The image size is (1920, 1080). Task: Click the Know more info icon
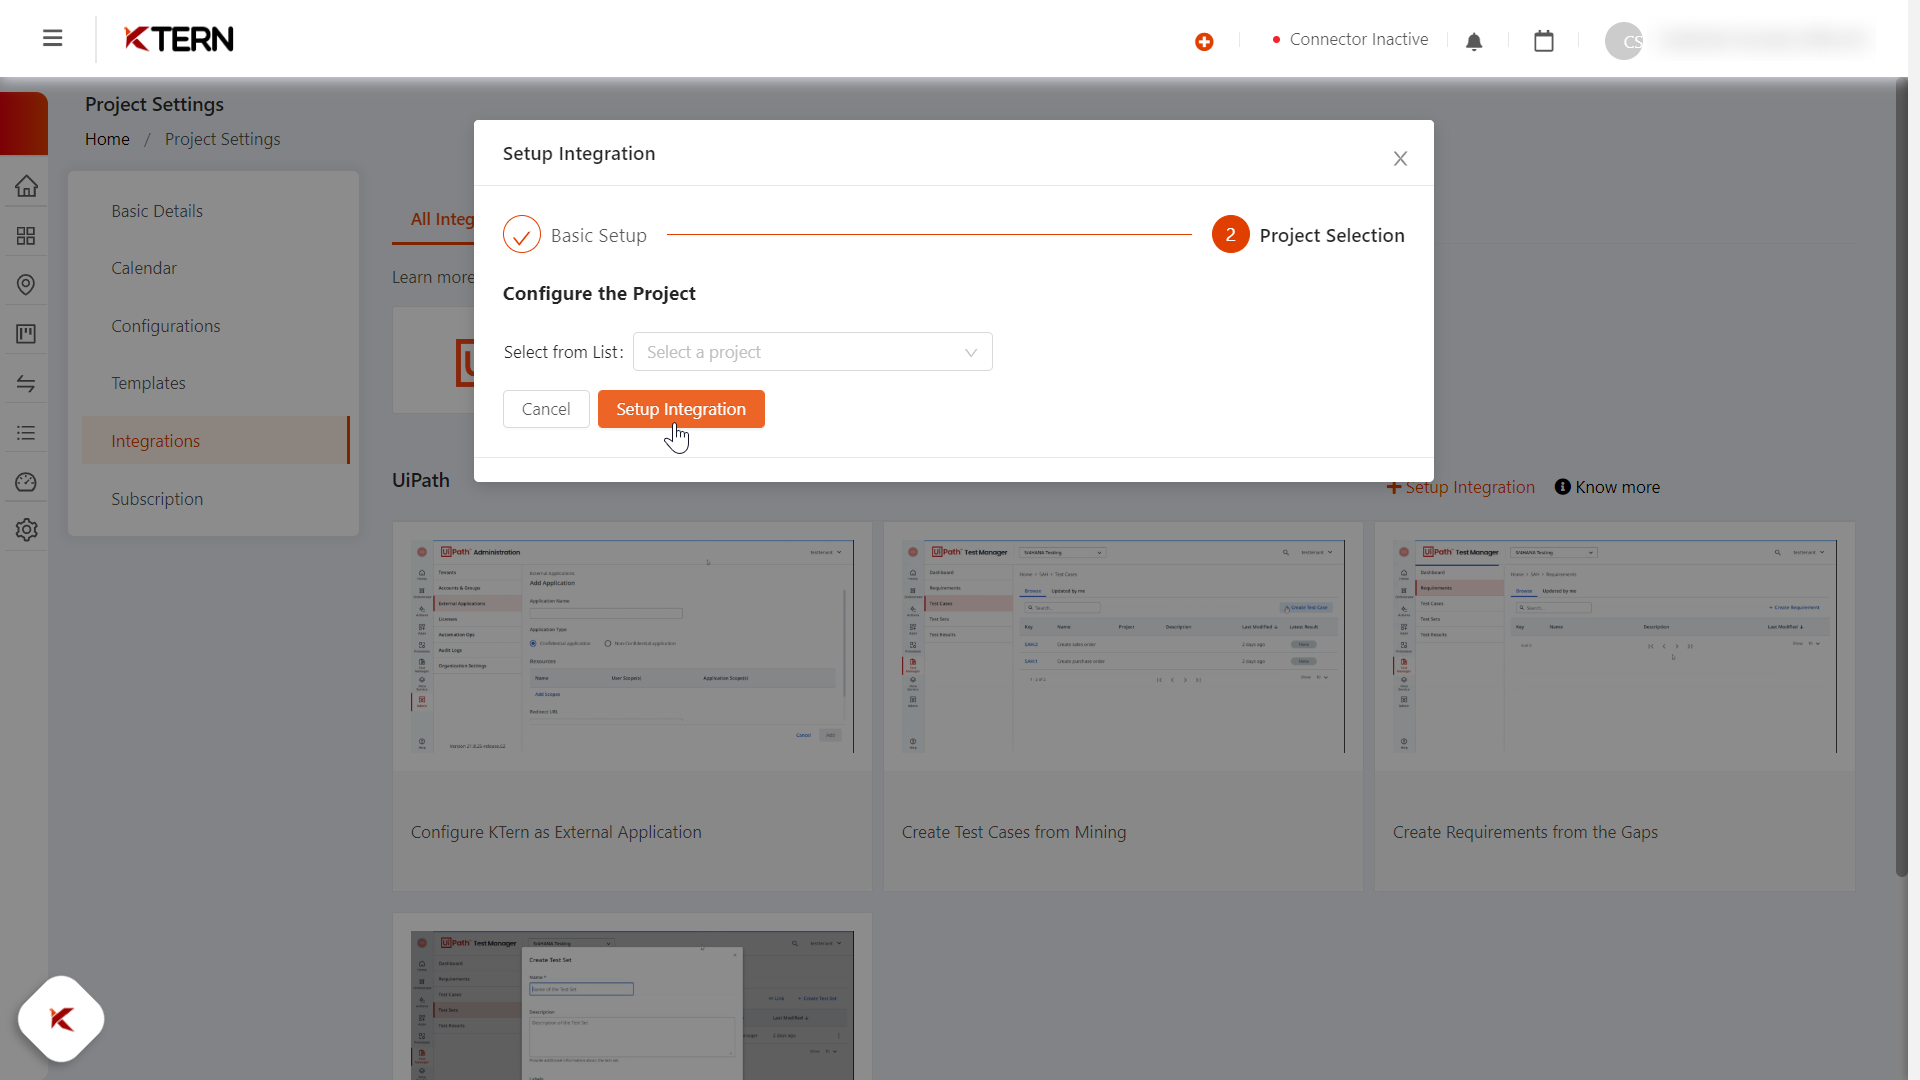(x=1563, y=487)
